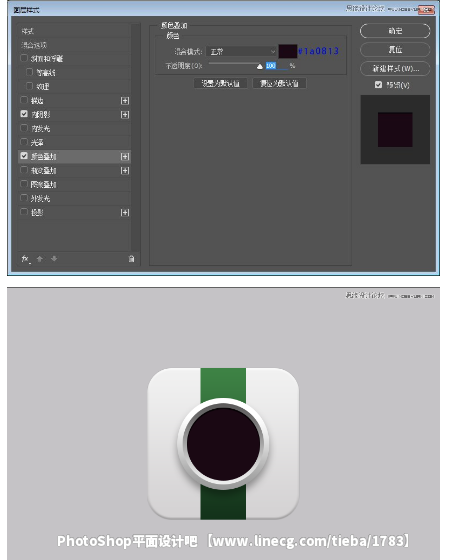465x560 pixels.
Task: Open the 外发光 (Outer Glow) row label
Action: pyautogui.click(x=40, y=199)
